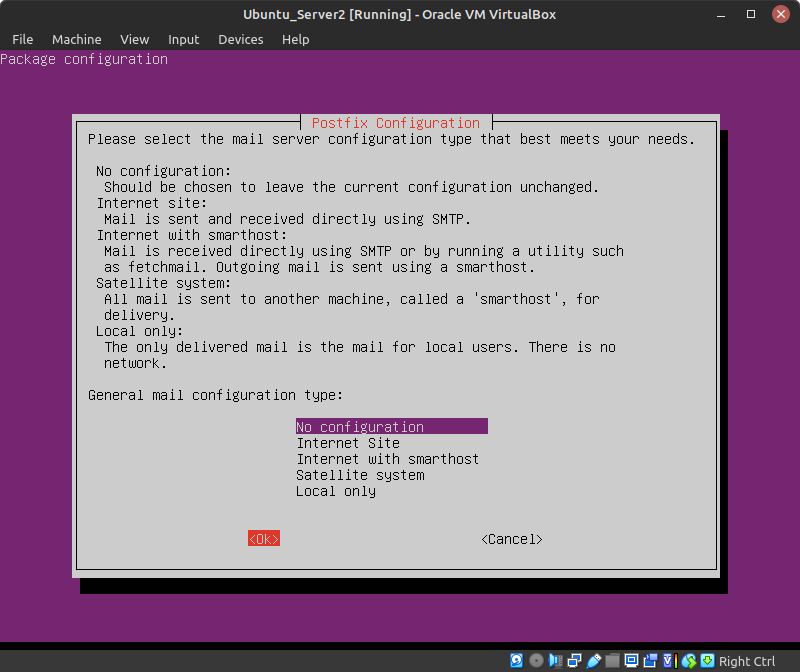This screenshot has height=672, width=800.
Task: Select the No configuration option
Action: pos(392,427)
